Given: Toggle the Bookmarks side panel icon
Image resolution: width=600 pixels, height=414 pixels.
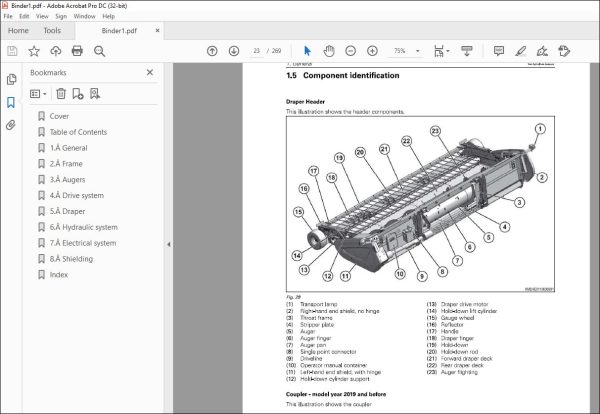Looking at the screenshot, I should (11, 102).
